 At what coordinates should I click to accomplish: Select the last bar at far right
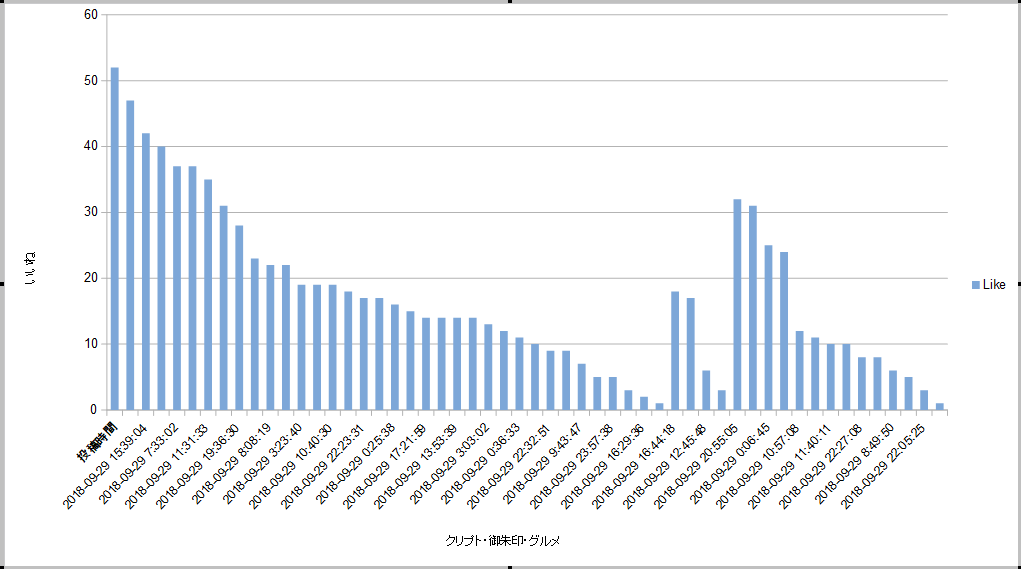[939, 406]
